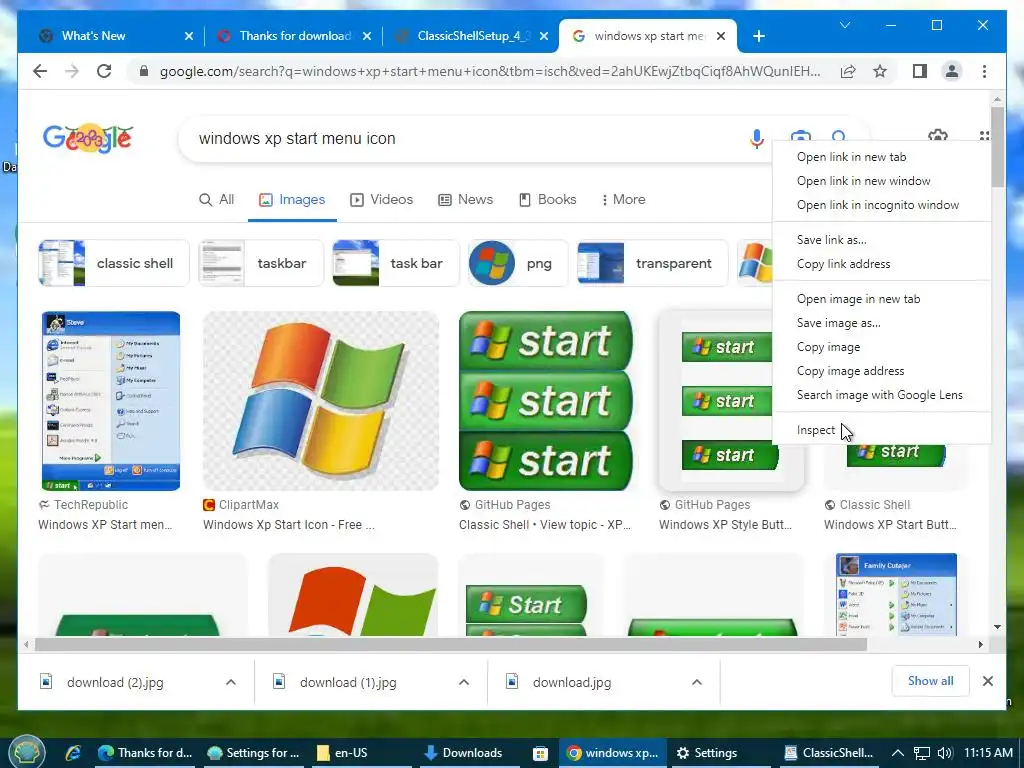Image resolution: width=1024 pixels, height=768 pixels.
Task: Switch to the Books search tab
Action: pyautogui.click(x=547, y=200)
